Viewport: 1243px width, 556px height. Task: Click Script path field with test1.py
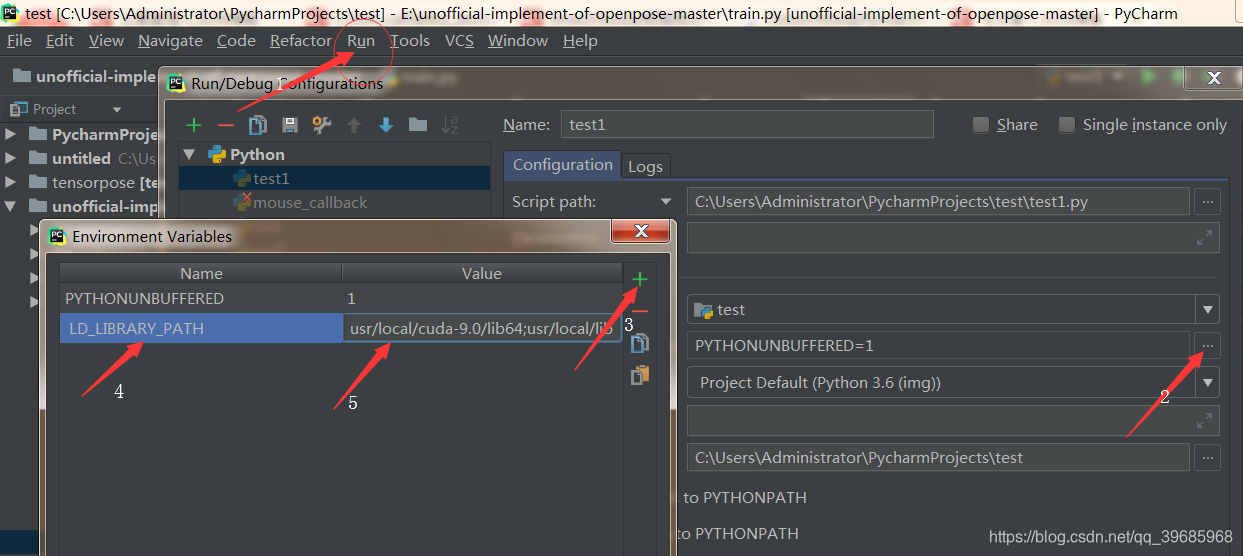[x=938, y=201]
